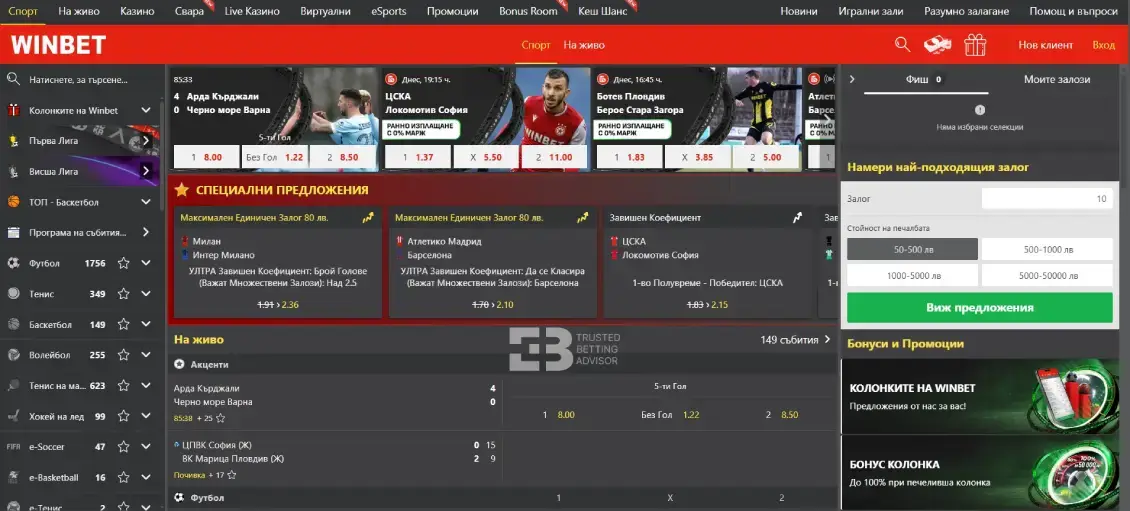Click the Тенис ball icon in sidebar
The width and height of the screenshot is (1130, 511).
coord(13,293)
